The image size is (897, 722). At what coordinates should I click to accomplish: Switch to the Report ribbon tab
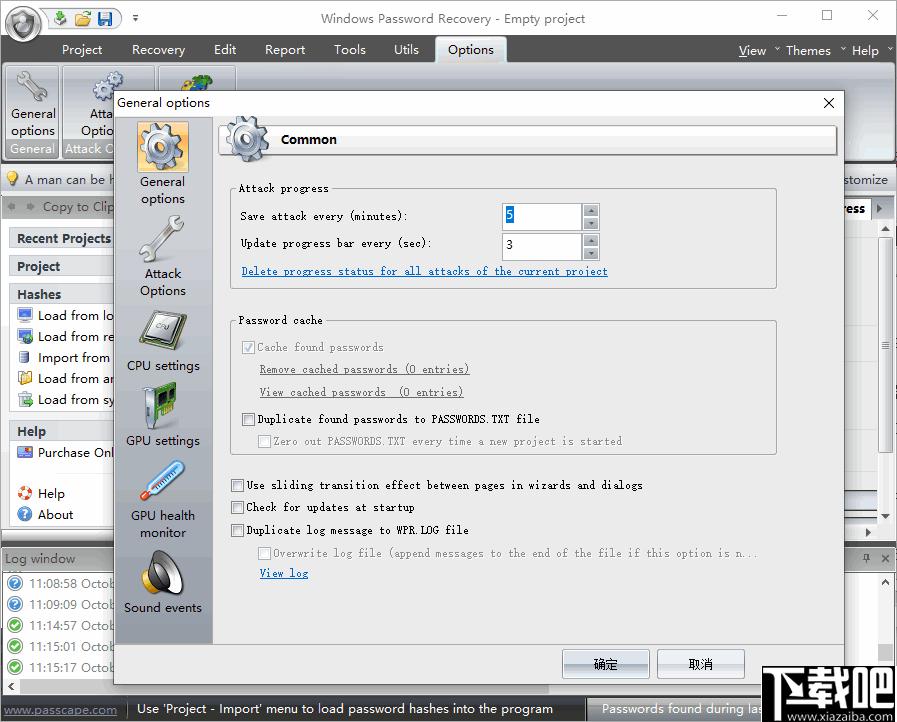[x=285, y=50]
